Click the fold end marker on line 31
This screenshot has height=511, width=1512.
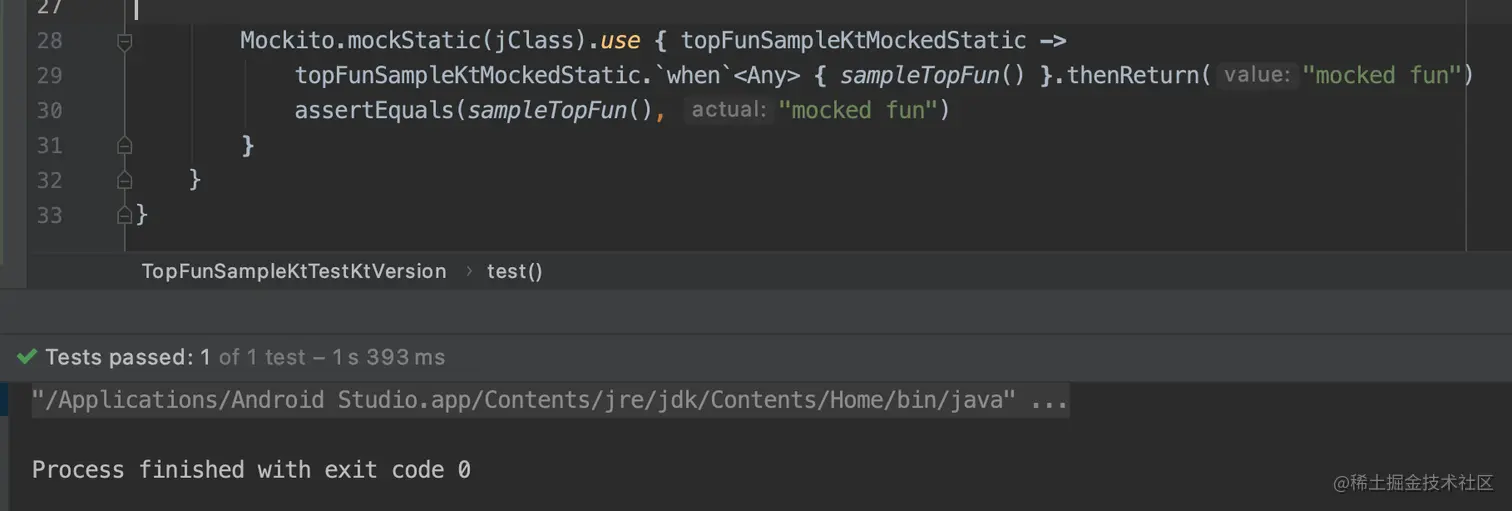tap(124, 146)
